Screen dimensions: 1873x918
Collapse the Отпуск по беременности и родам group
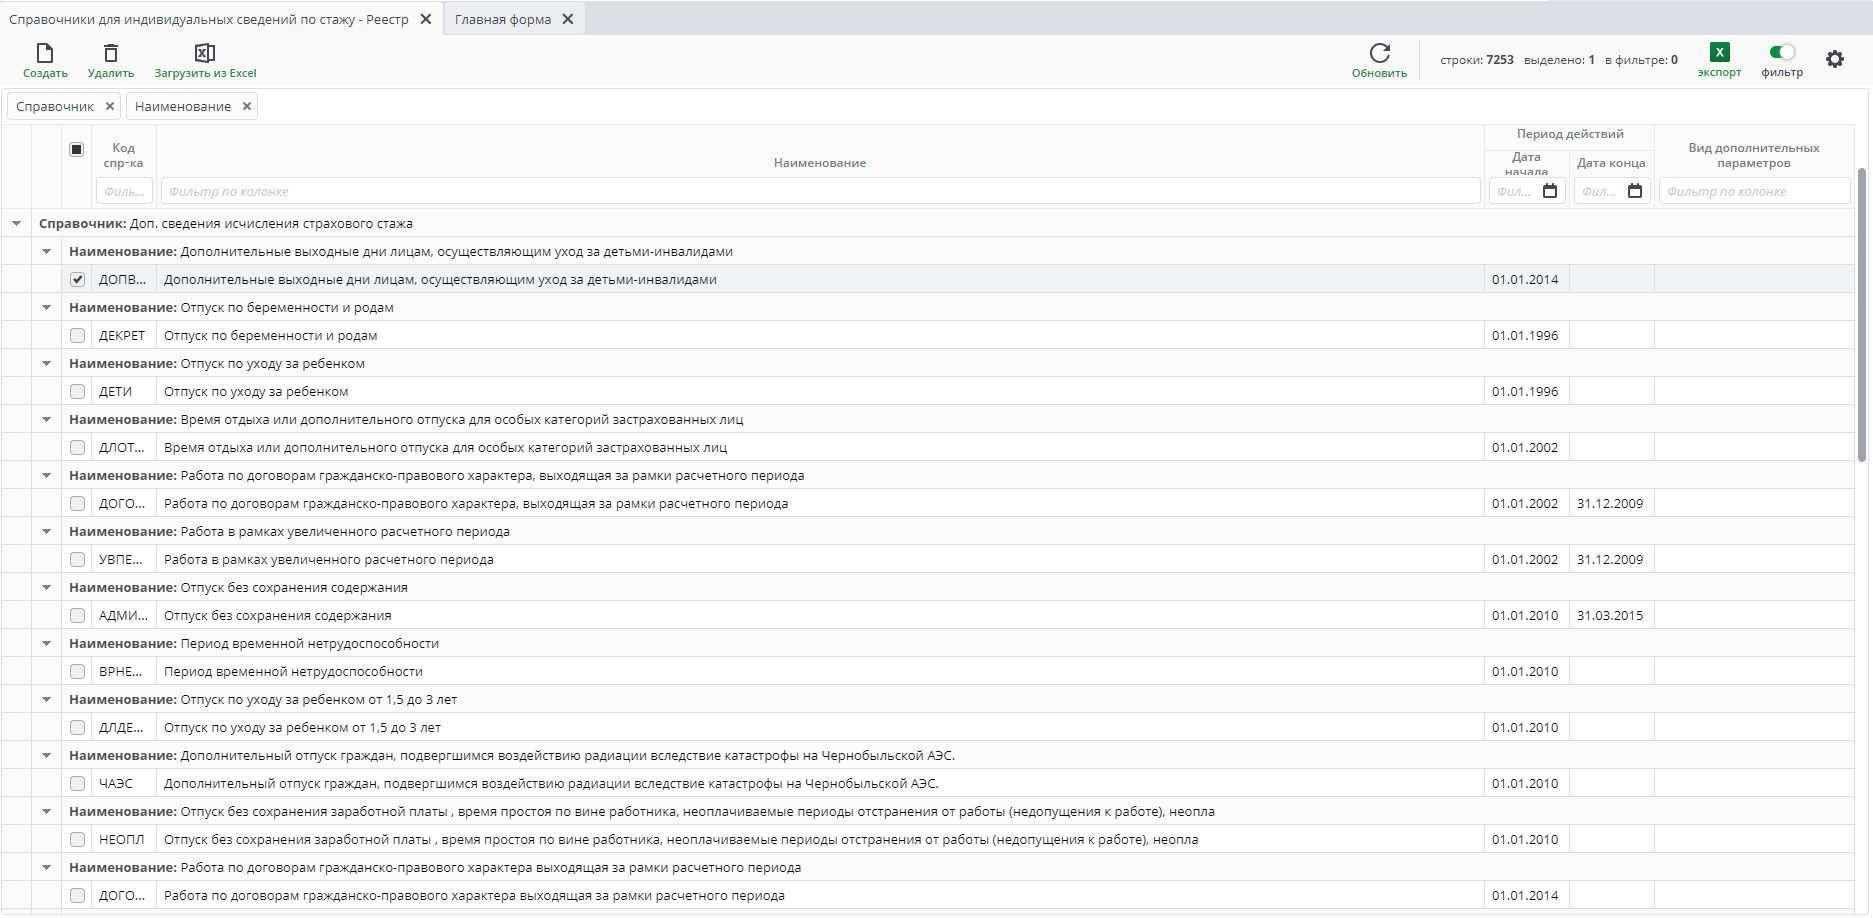click(x=47, y=308)
